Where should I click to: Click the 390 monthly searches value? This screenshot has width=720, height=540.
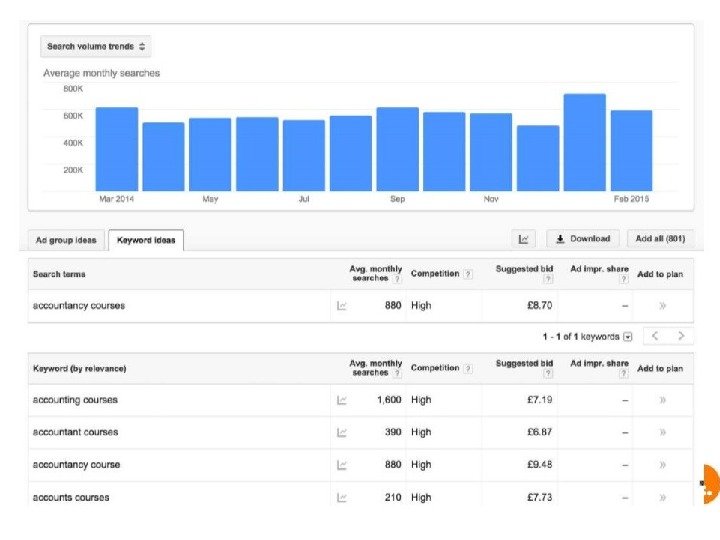click(x=394, y=433)
